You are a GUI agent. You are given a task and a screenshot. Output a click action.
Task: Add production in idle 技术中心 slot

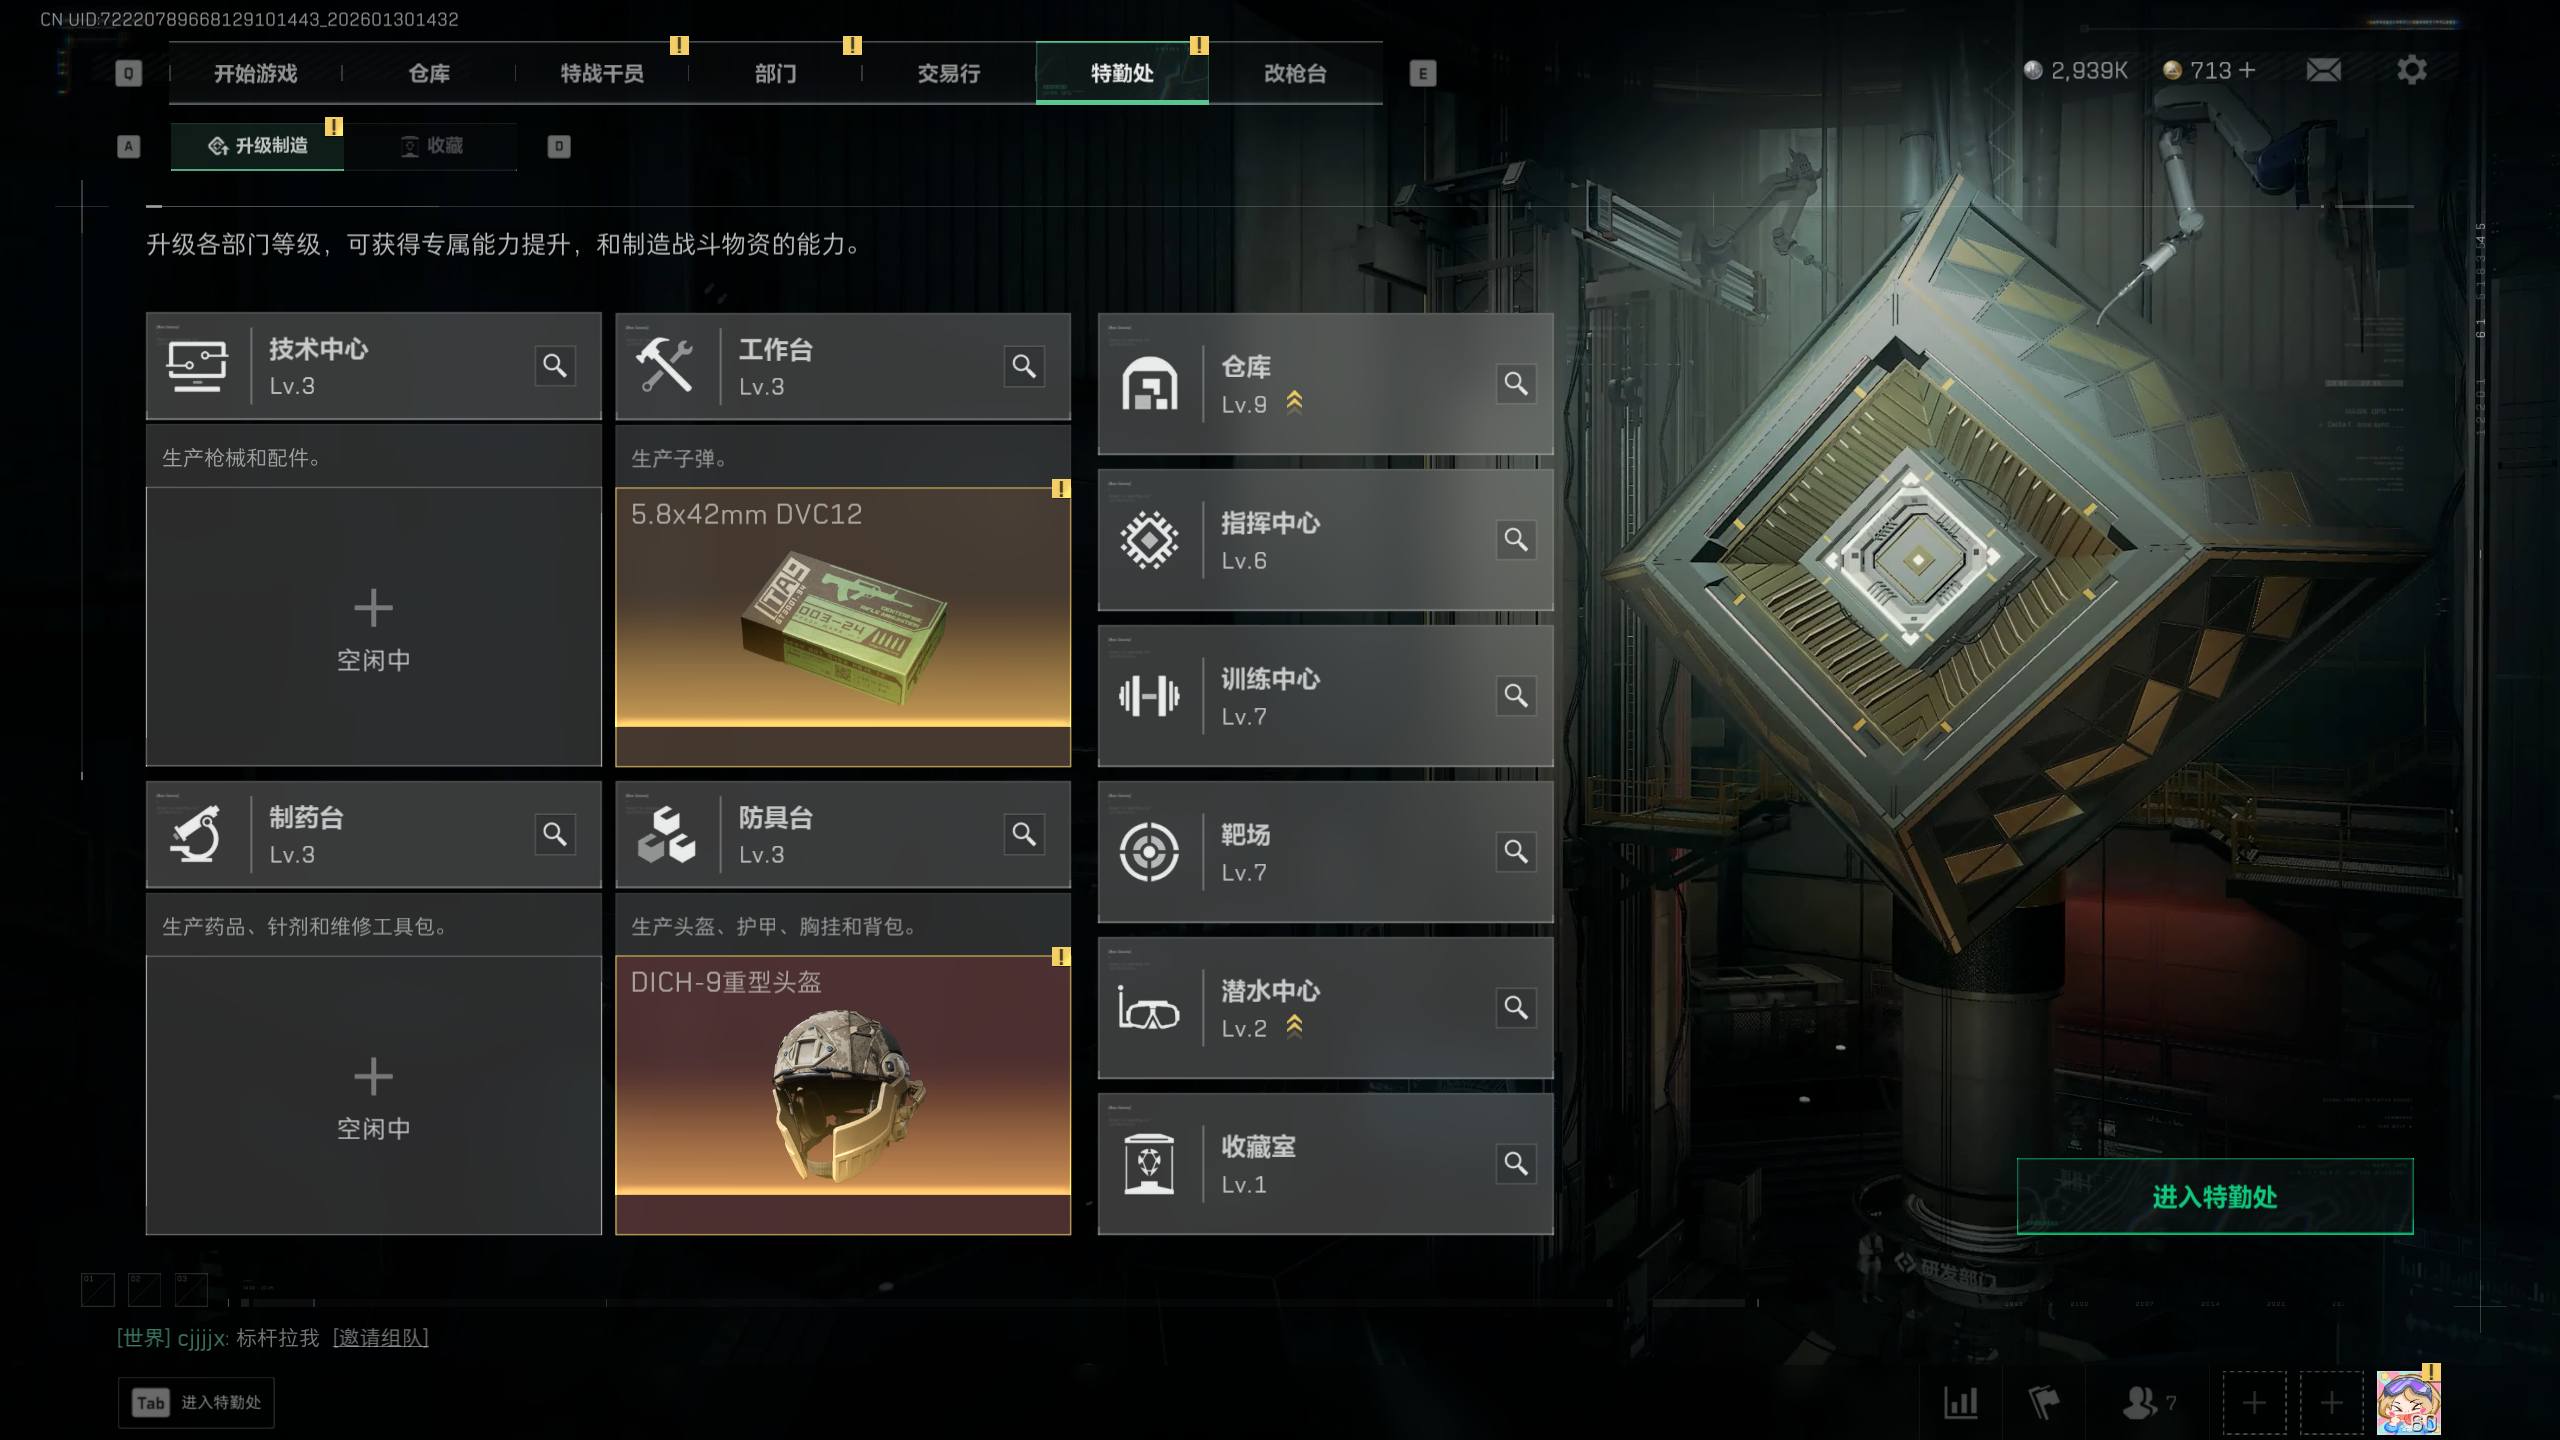pyautogui.click(x=373, y=627)
